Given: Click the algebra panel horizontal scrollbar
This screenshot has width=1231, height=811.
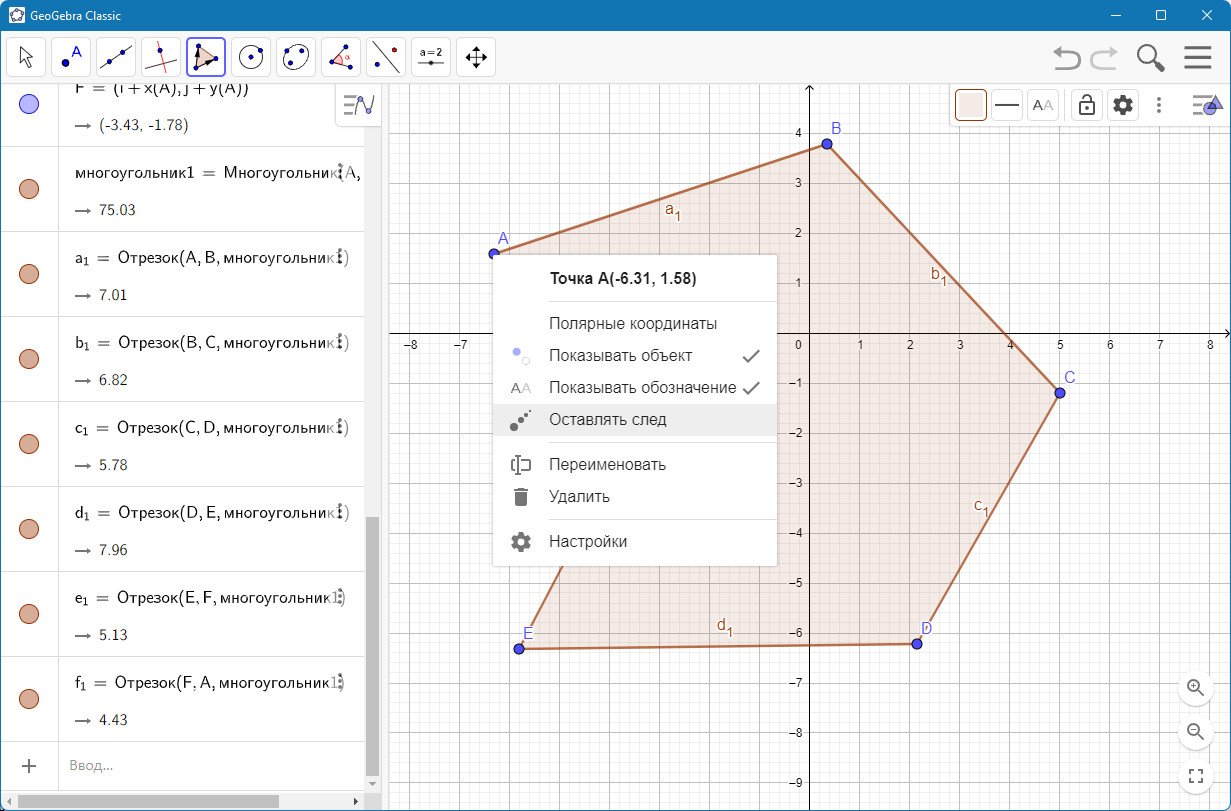Looking at the screenshot, I should click(148, 801).
